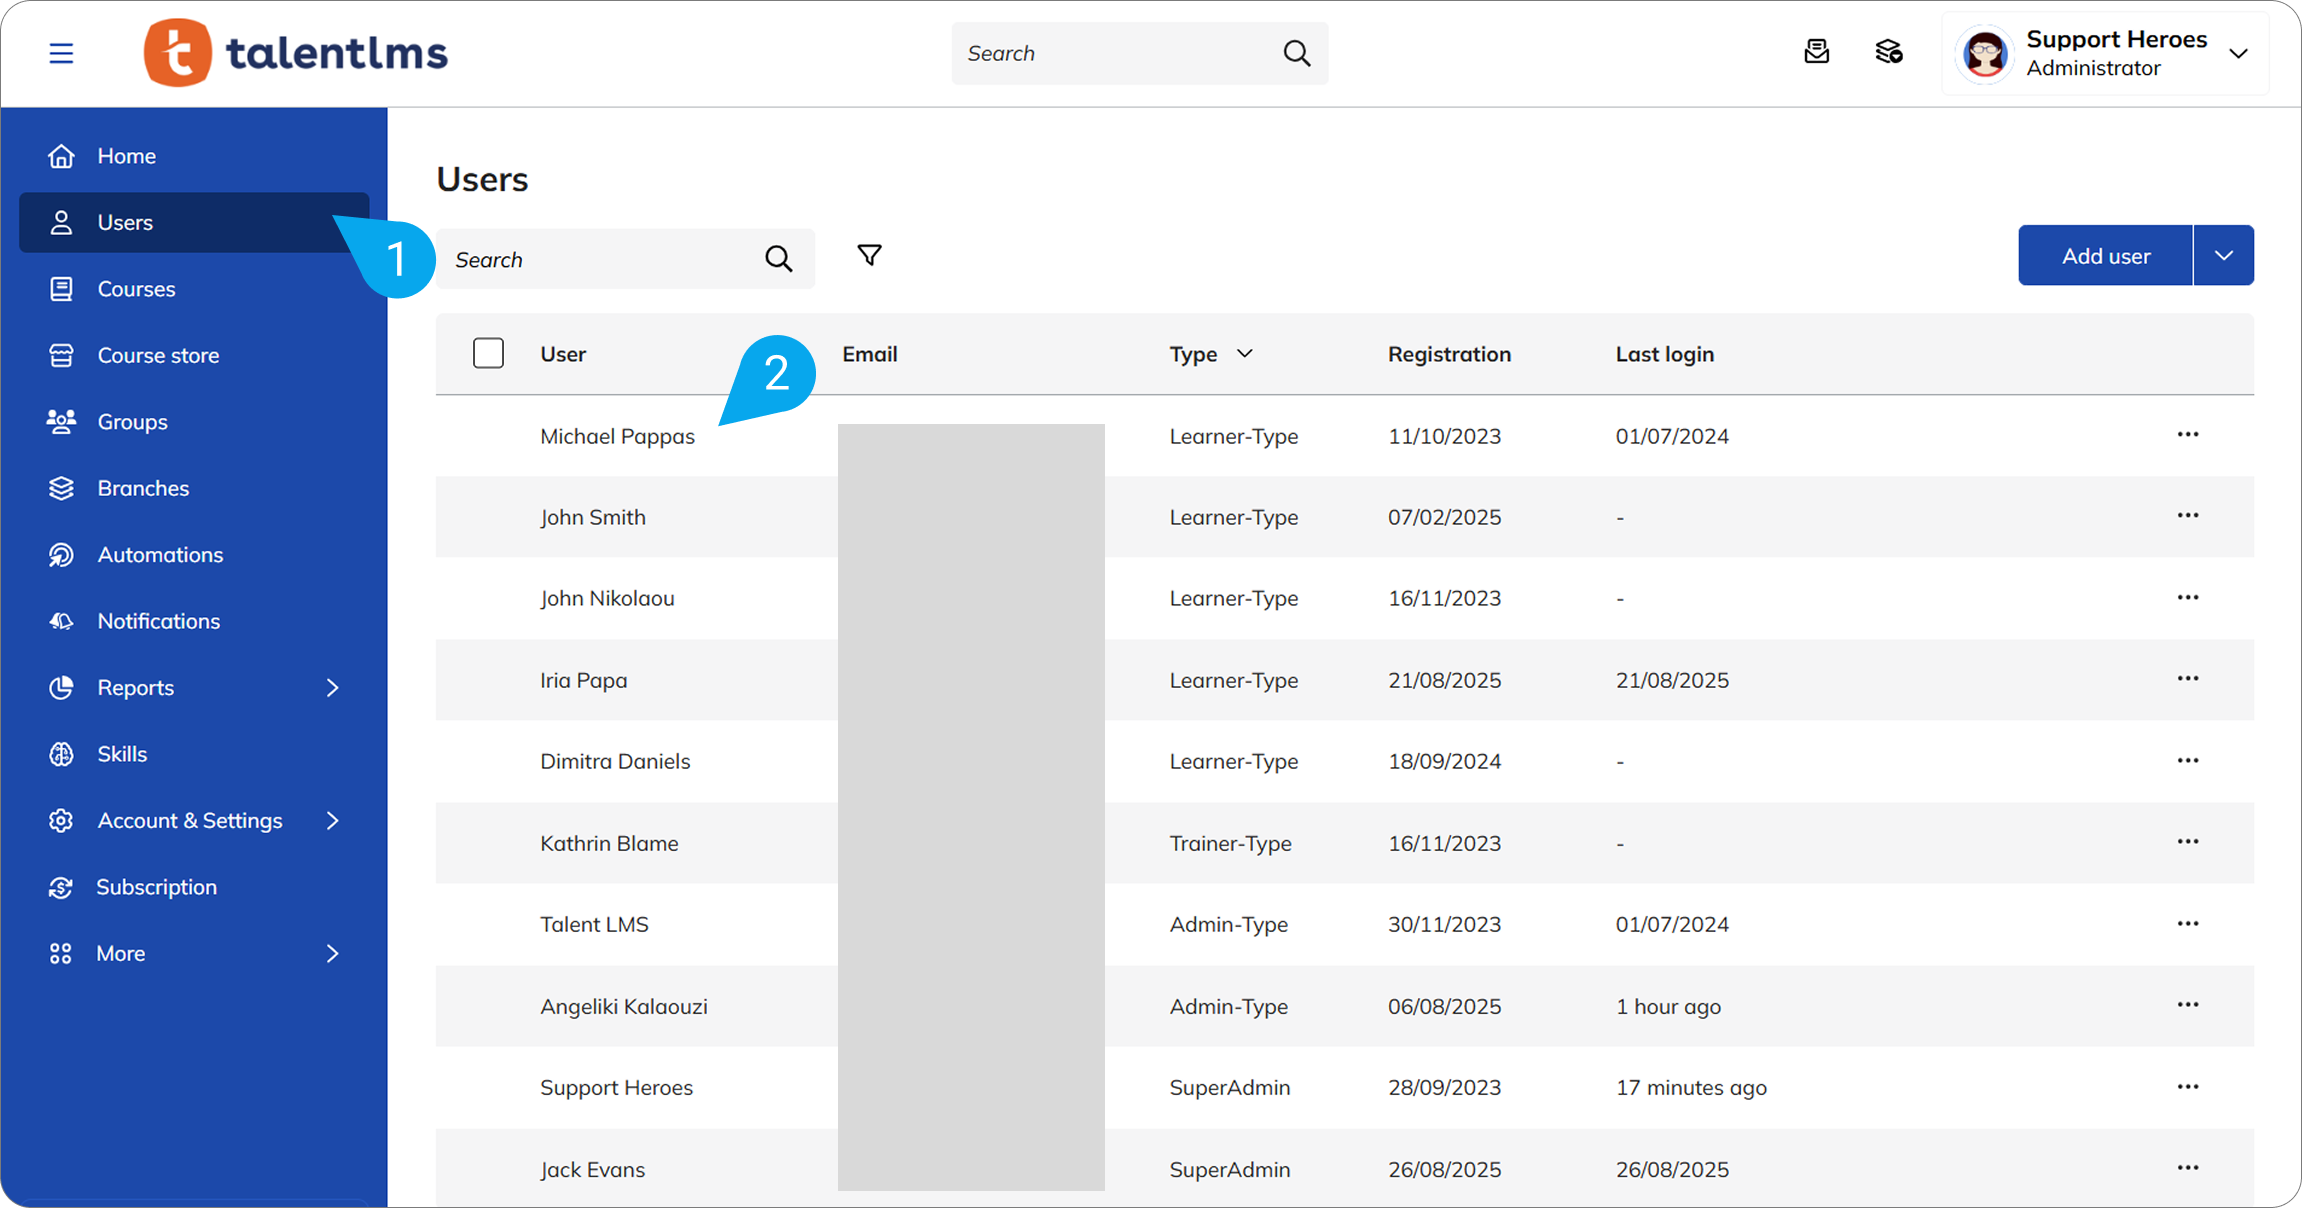
Task: Expand Account & Settings submenu
Action: [332, 821]
